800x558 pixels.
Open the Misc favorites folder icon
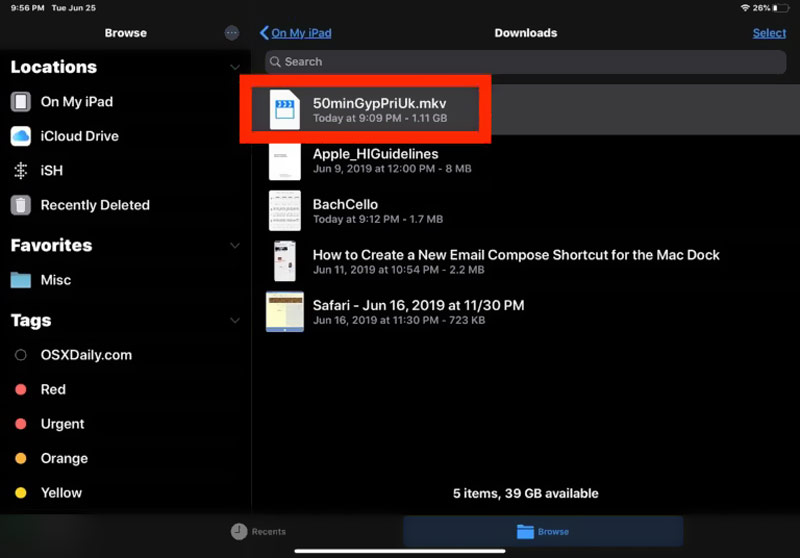pos(20,280)
